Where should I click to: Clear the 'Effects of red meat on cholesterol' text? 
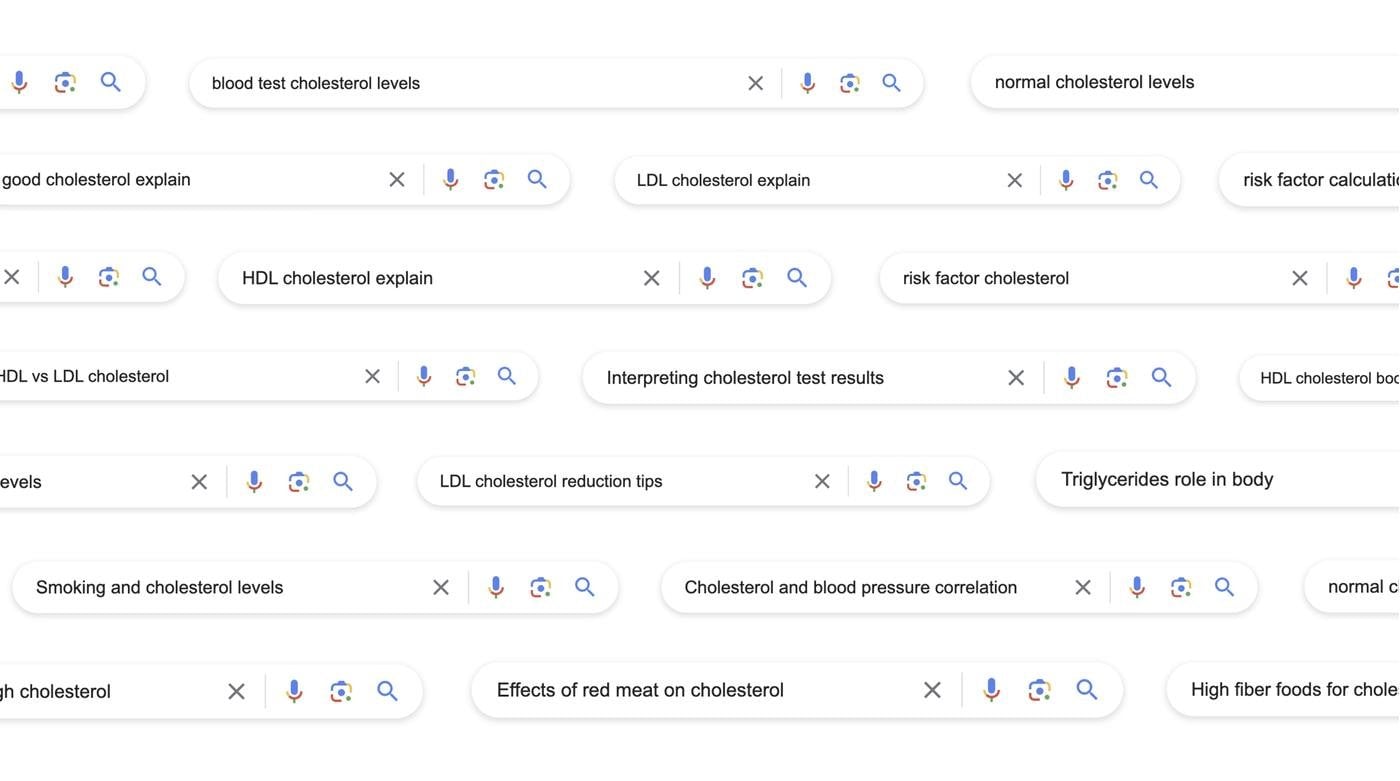point(932,690)
